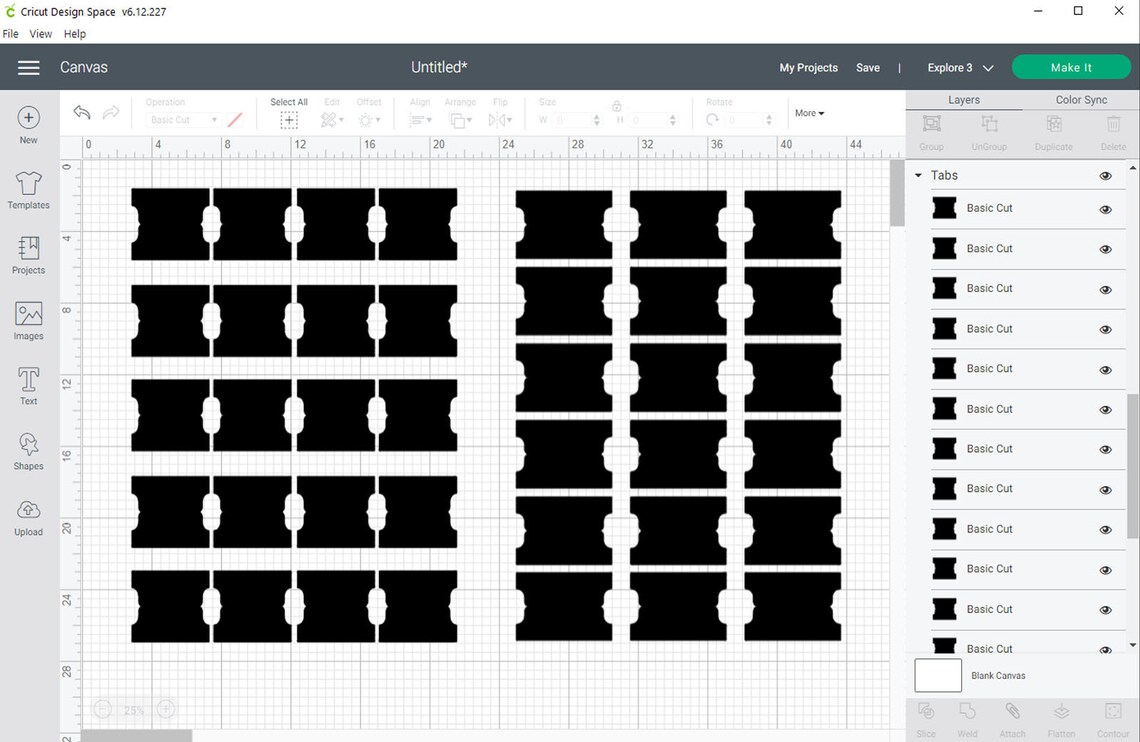
Task: Open the Upload panel
Action: tap(28, 518)
